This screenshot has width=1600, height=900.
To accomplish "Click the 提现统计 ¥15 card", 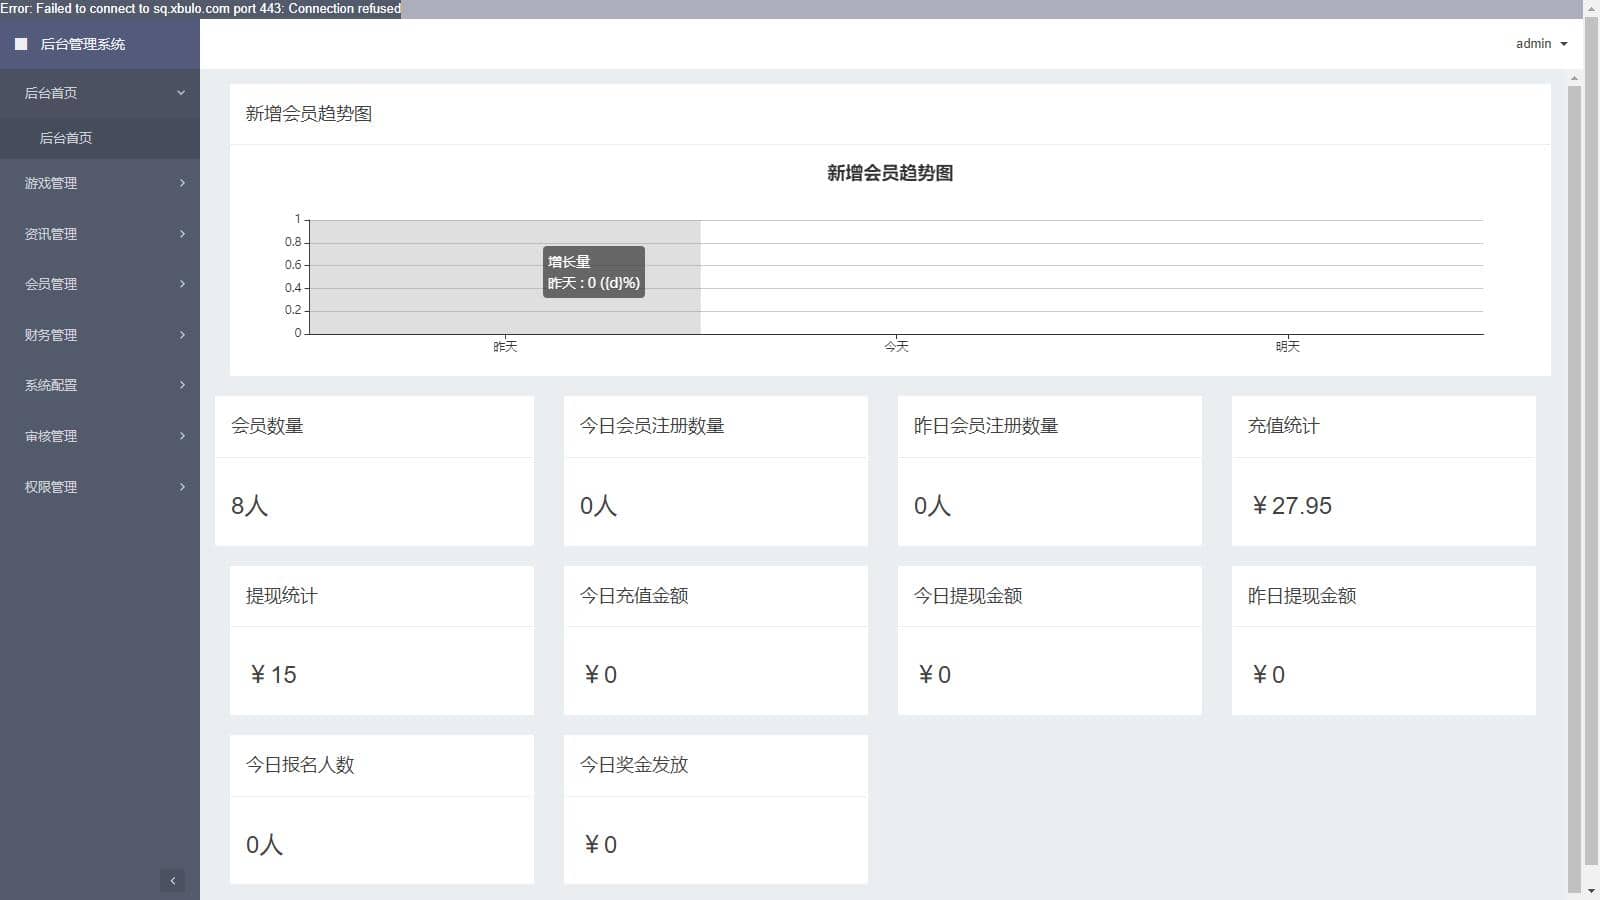I will coord(381,640).
